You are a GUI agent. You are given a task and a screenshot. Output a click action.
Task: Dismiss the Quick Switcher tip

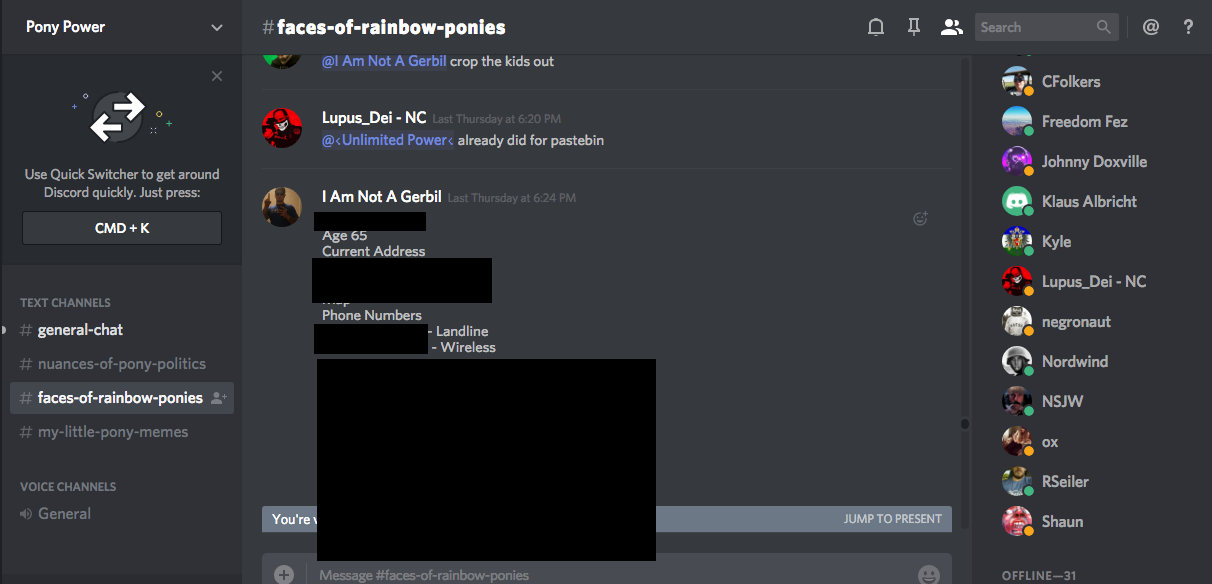[x=217, y=76]
